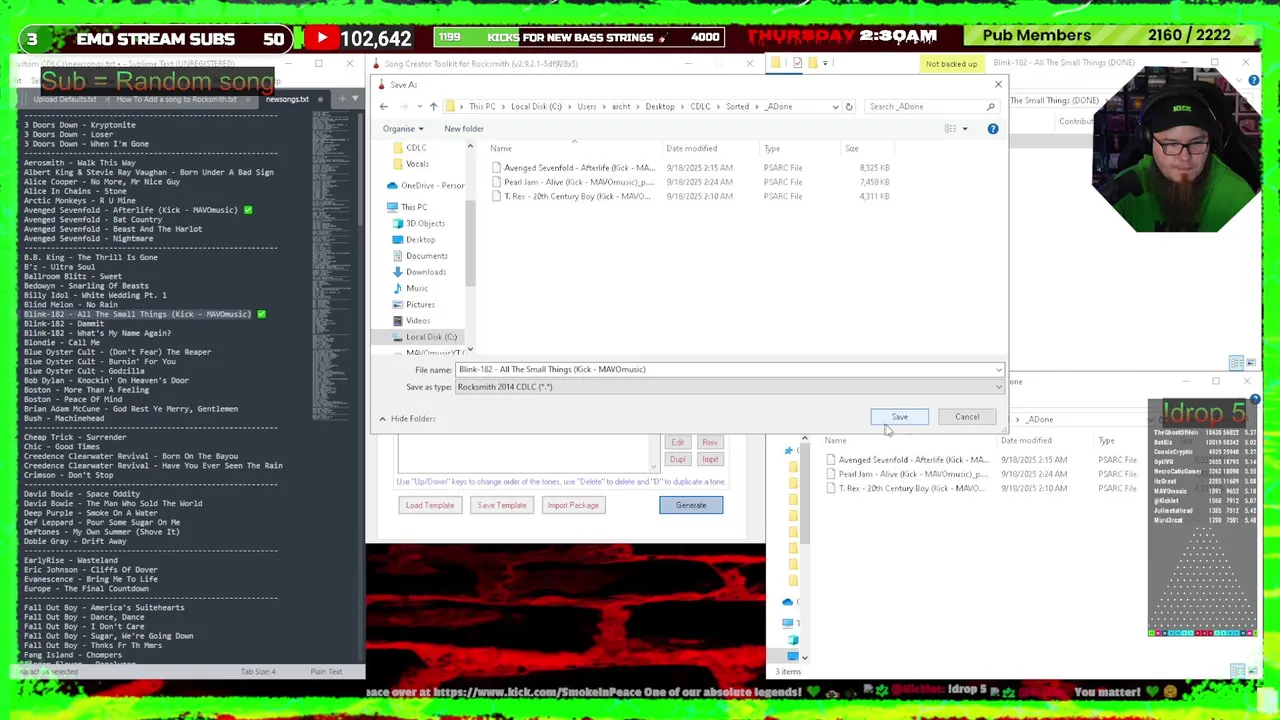
Task: Switch to large icons view in lower Explorer window
Action: pyautogui.click(x=1251, y=670)
